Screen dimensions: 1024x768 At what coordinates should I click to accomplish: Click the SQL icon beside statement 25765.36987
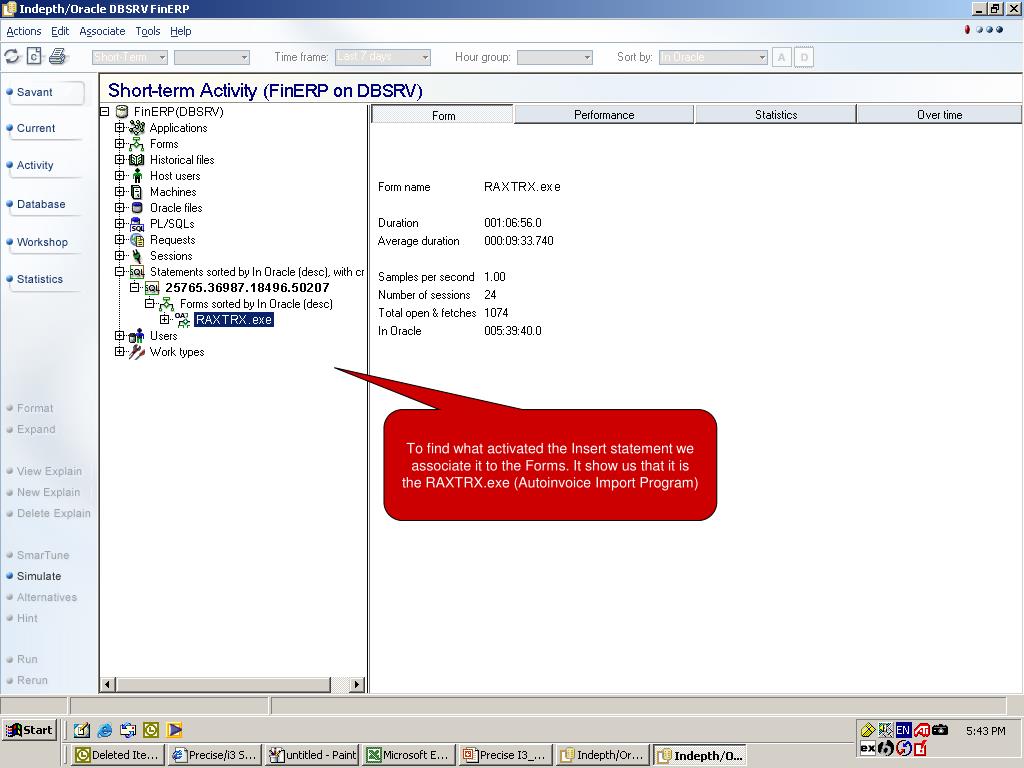pyautogui.click(x=152, y=288)
